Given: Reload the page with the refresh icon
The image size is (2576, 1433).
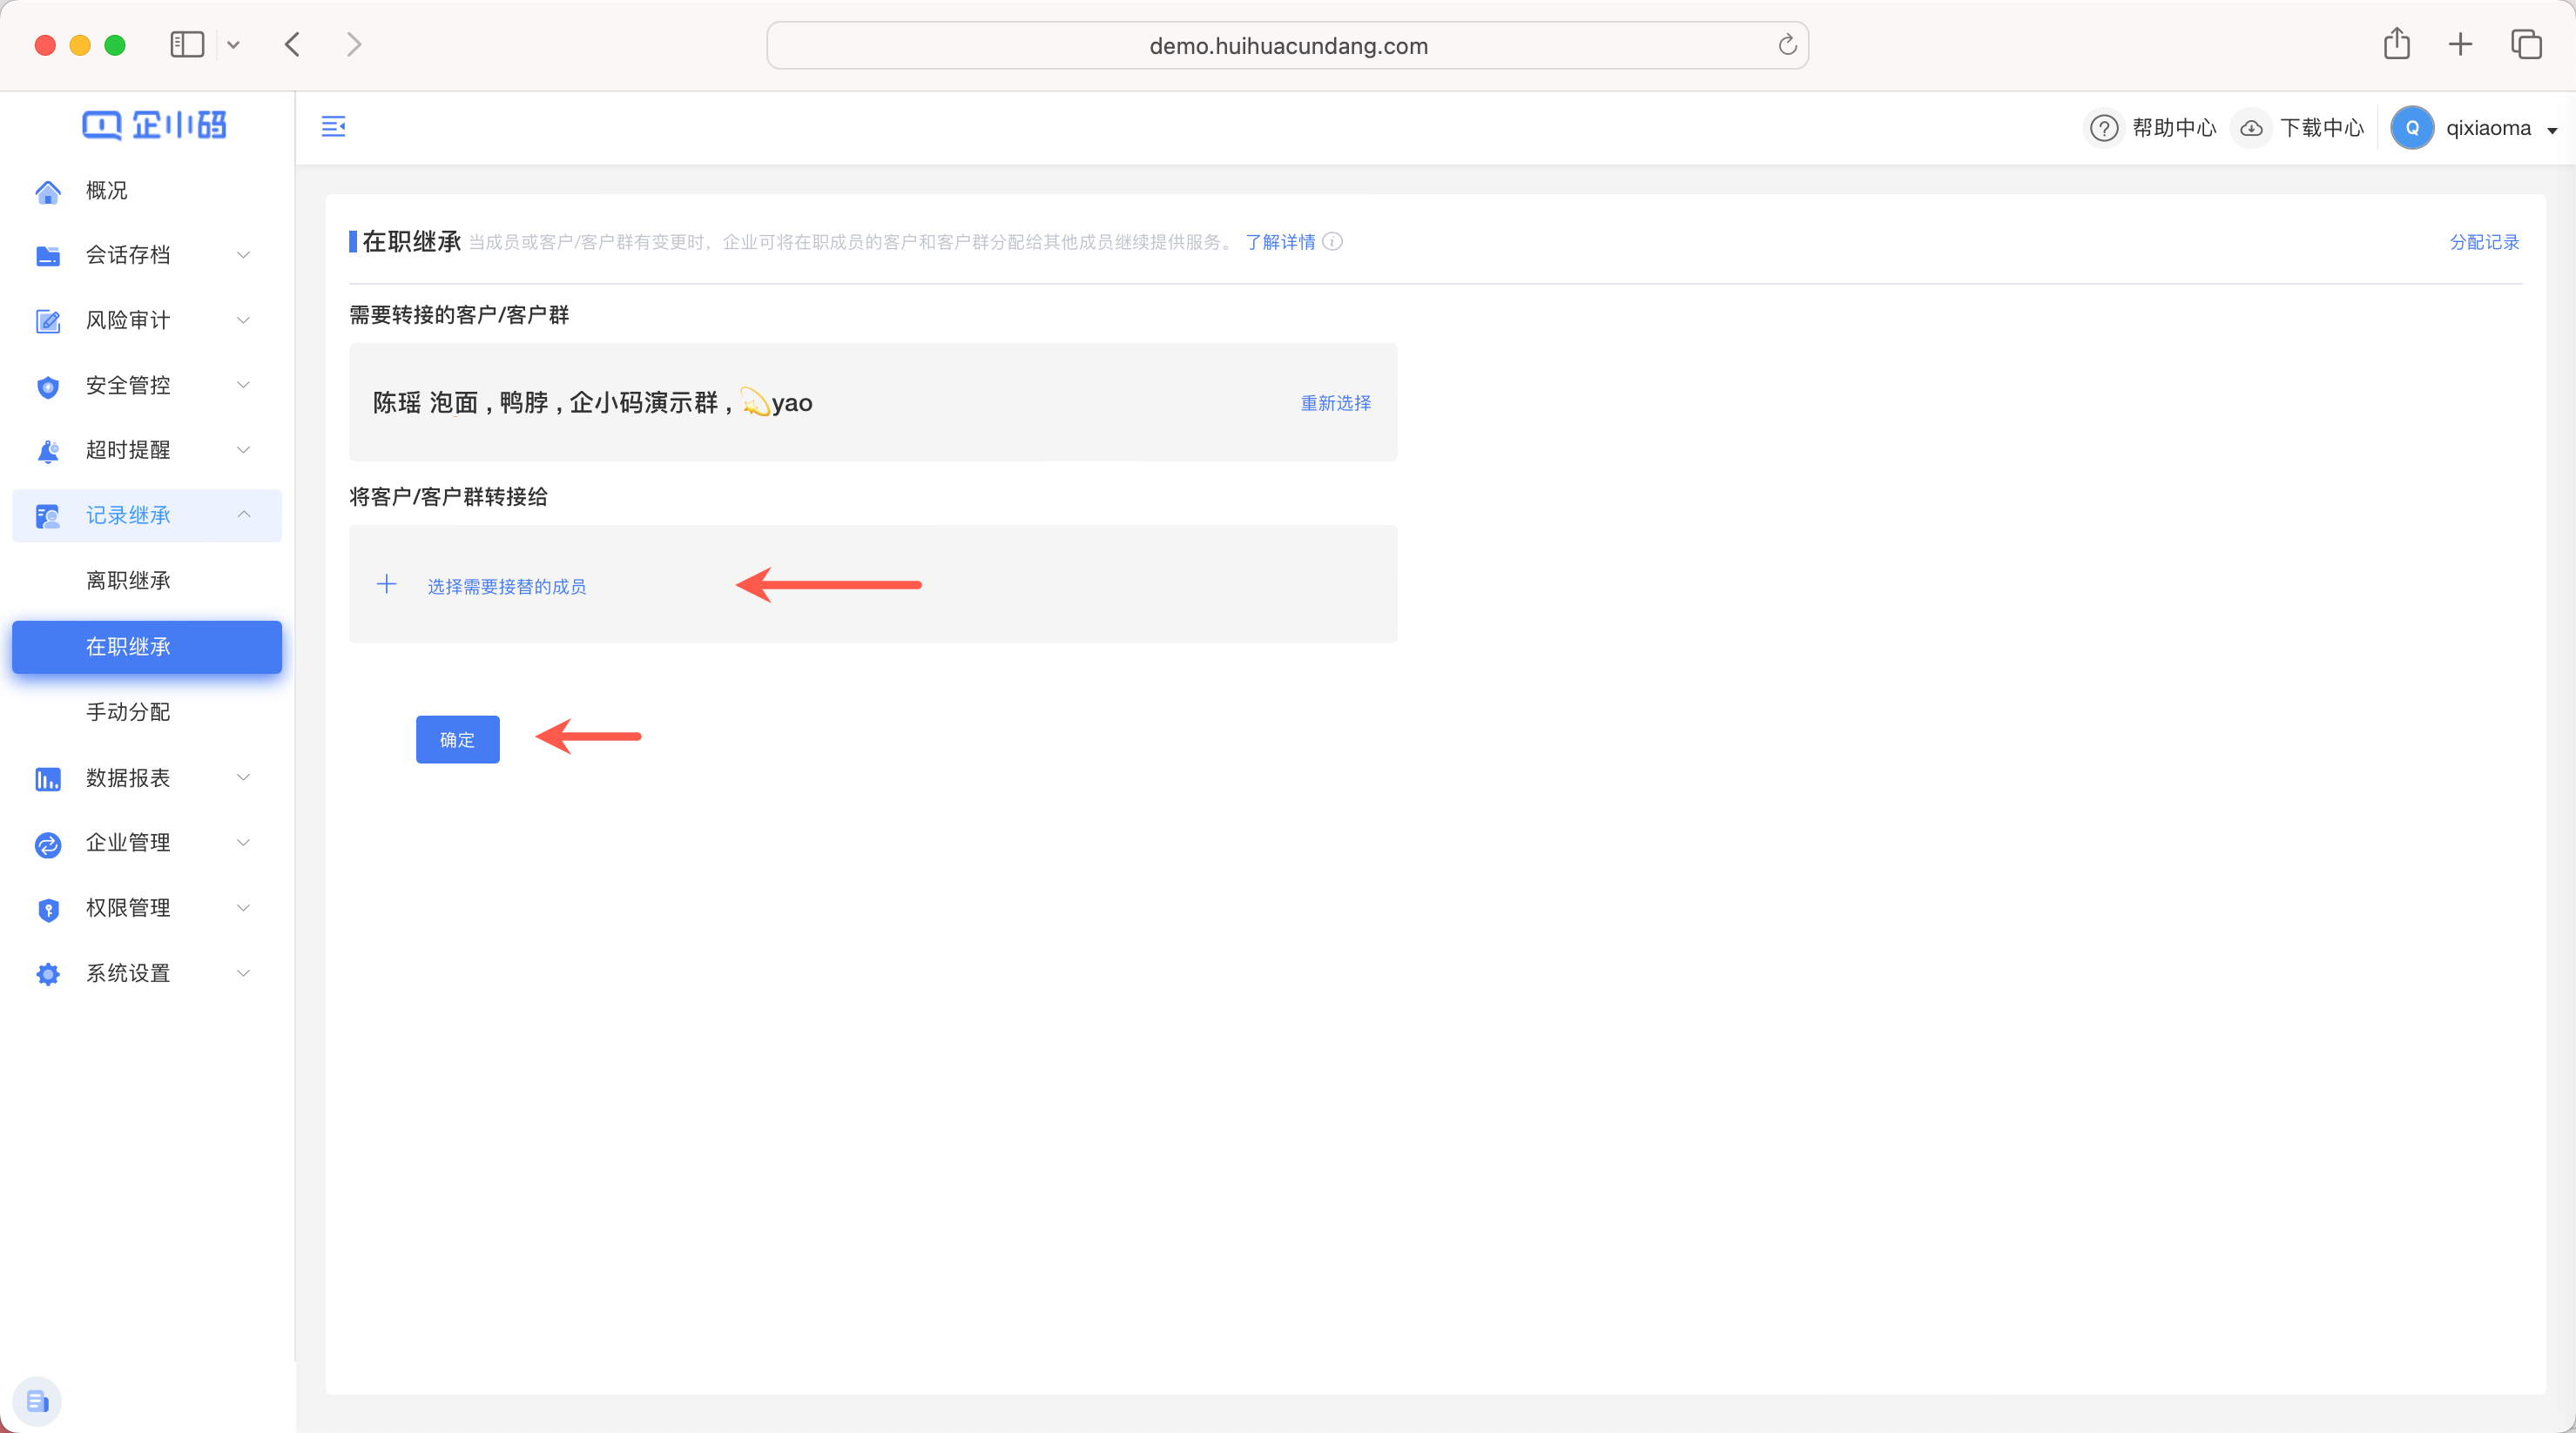Looking at the screenshot, I should 1787,45.
